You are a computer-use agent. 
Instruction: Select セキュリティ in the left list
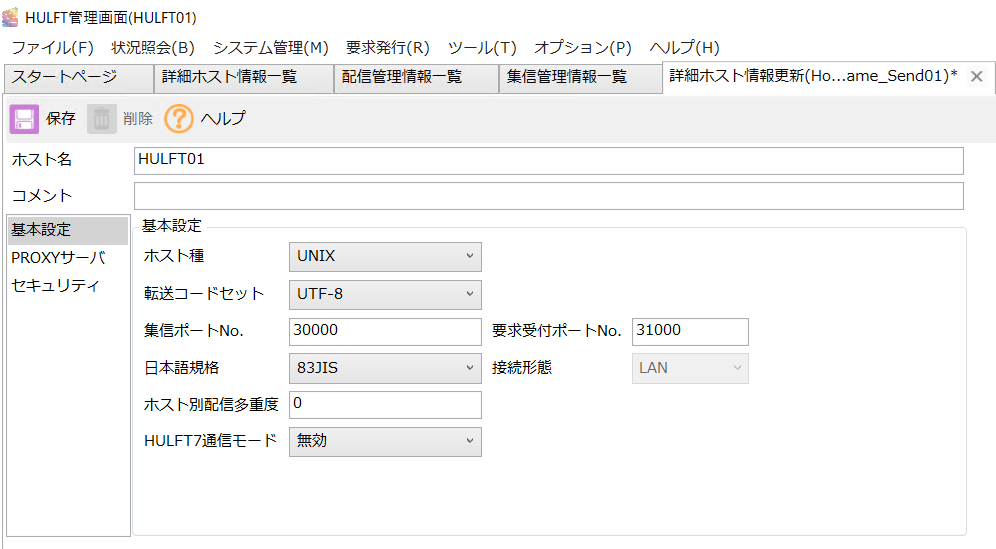(68, 286)
